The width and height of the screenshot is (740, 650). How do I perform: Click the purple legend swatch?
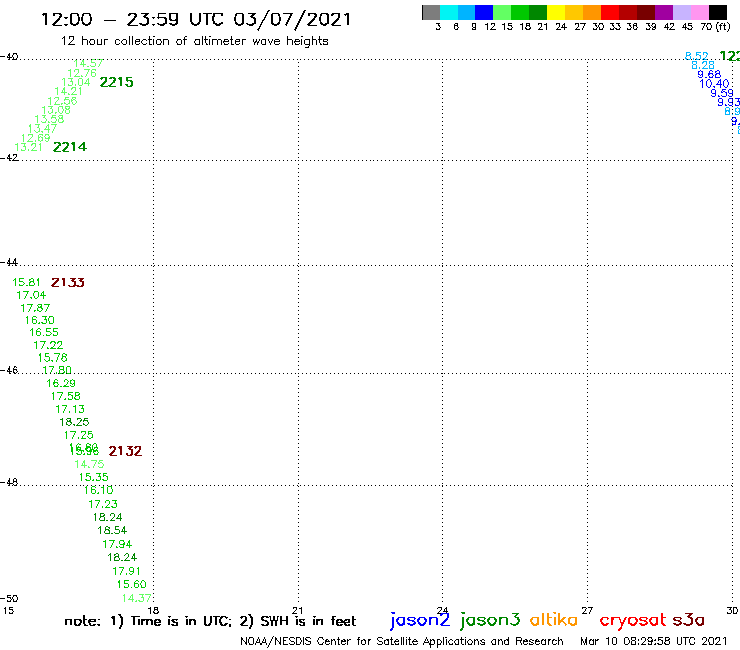[x=664, y=12]
